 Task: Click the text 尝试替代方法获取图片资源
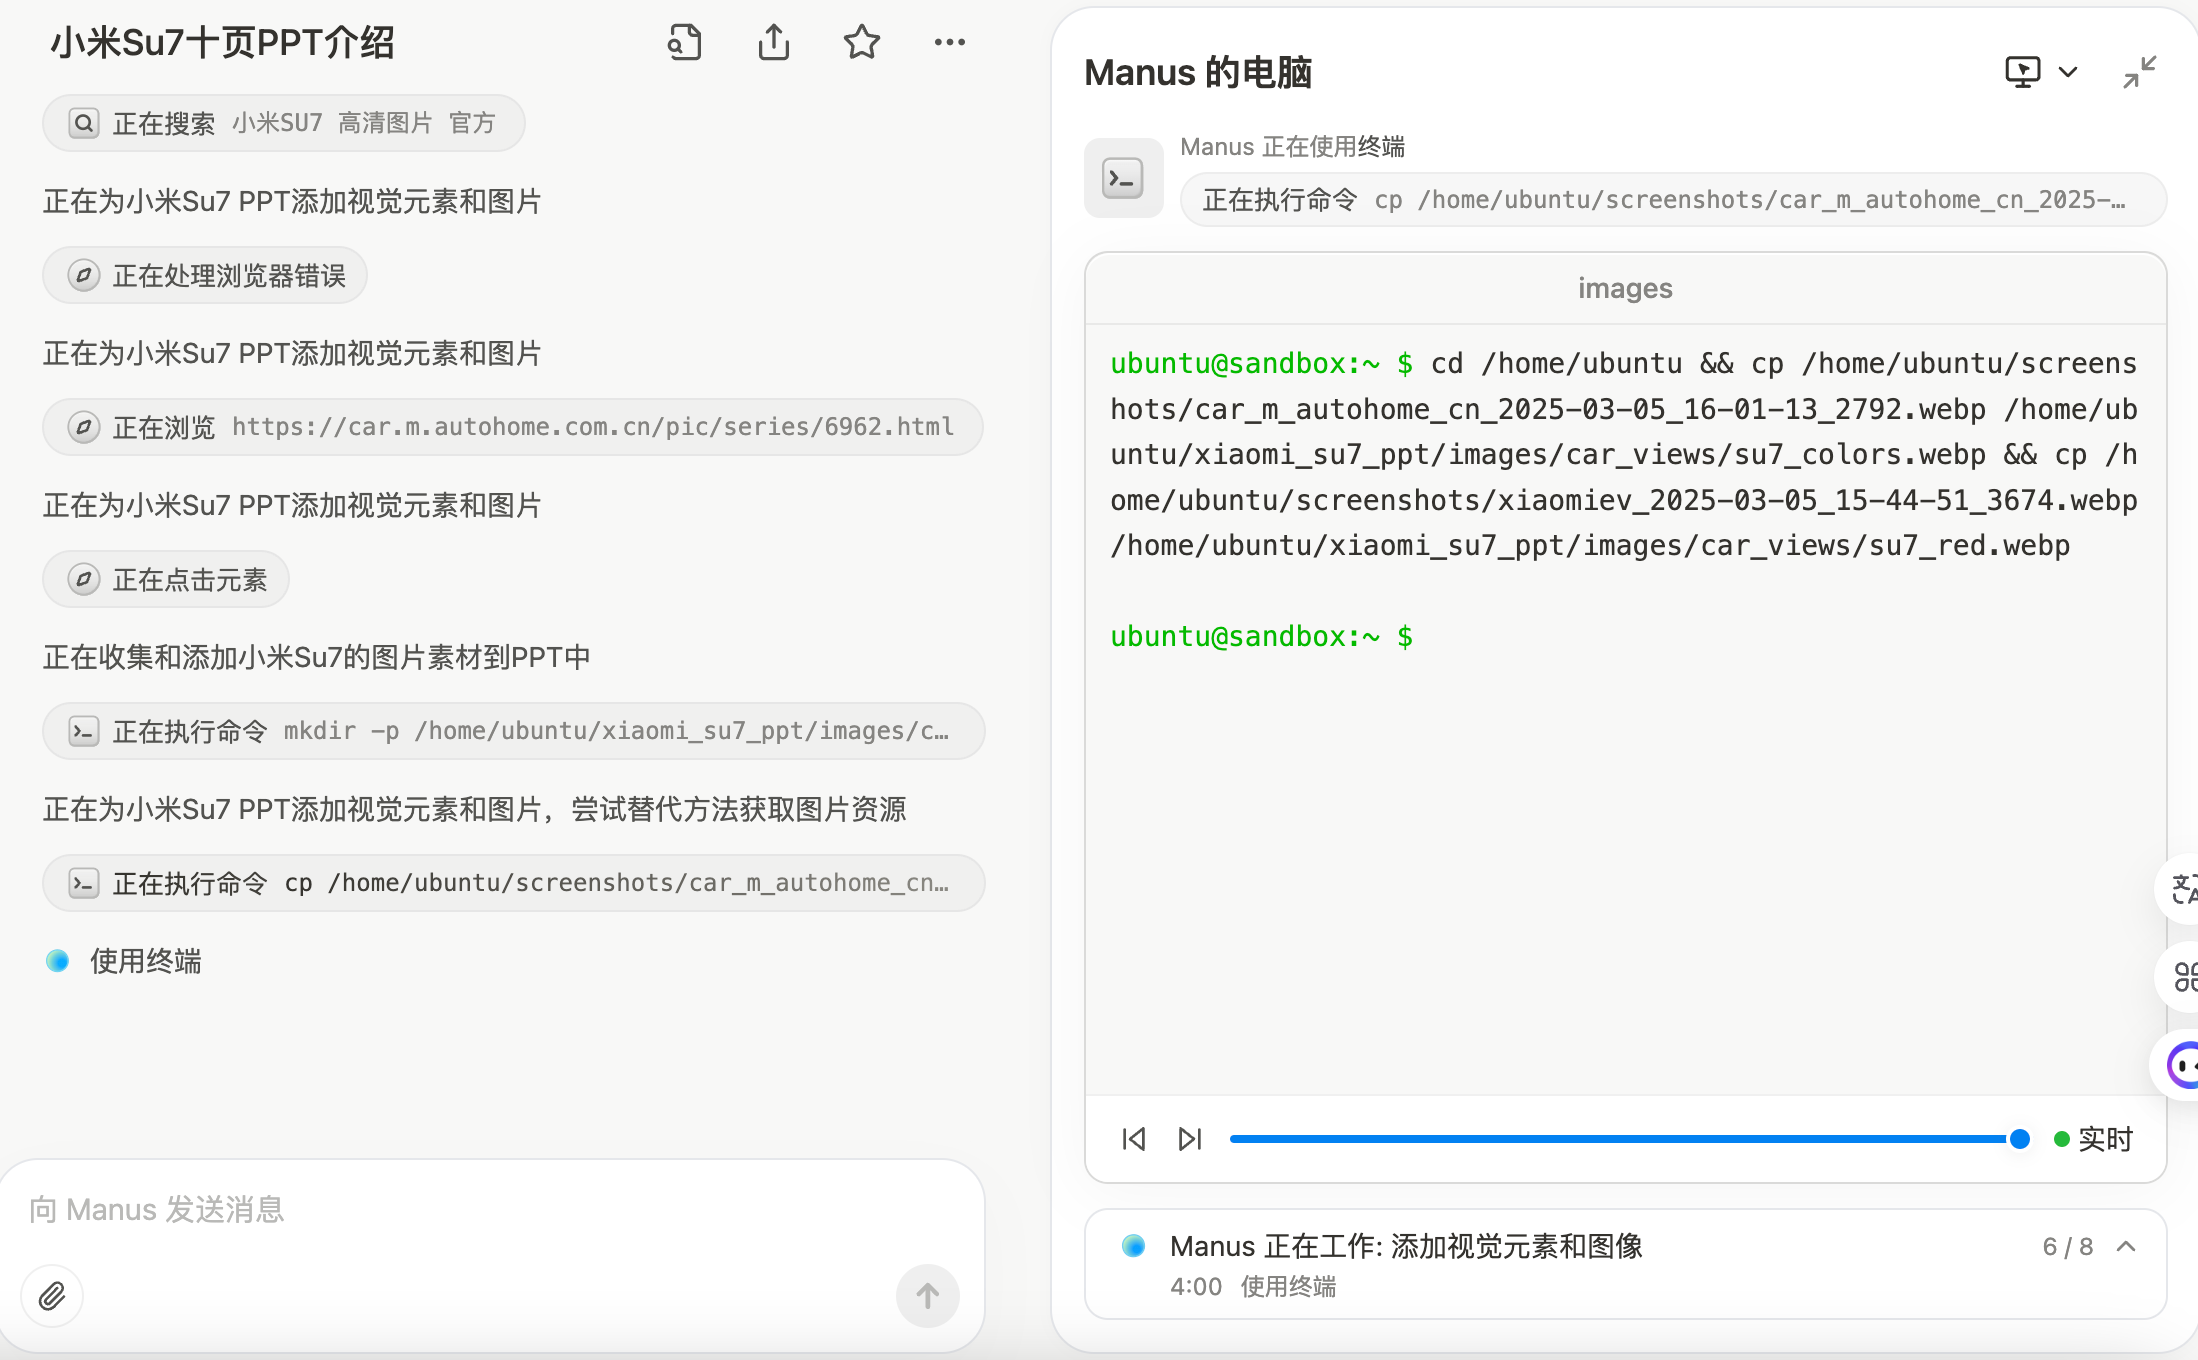739,809
